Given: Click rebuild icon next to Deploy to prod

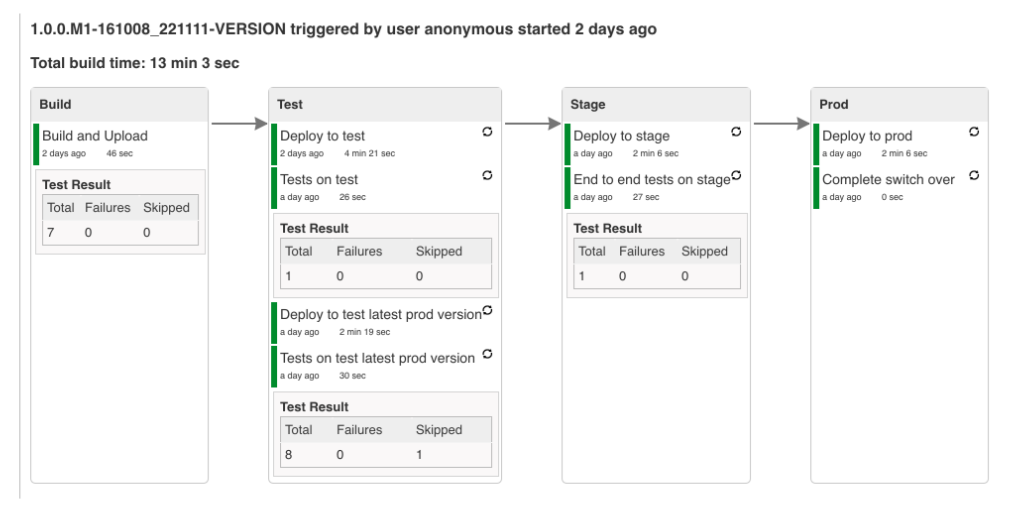Looking at the screenshot, I should (973, 132).
